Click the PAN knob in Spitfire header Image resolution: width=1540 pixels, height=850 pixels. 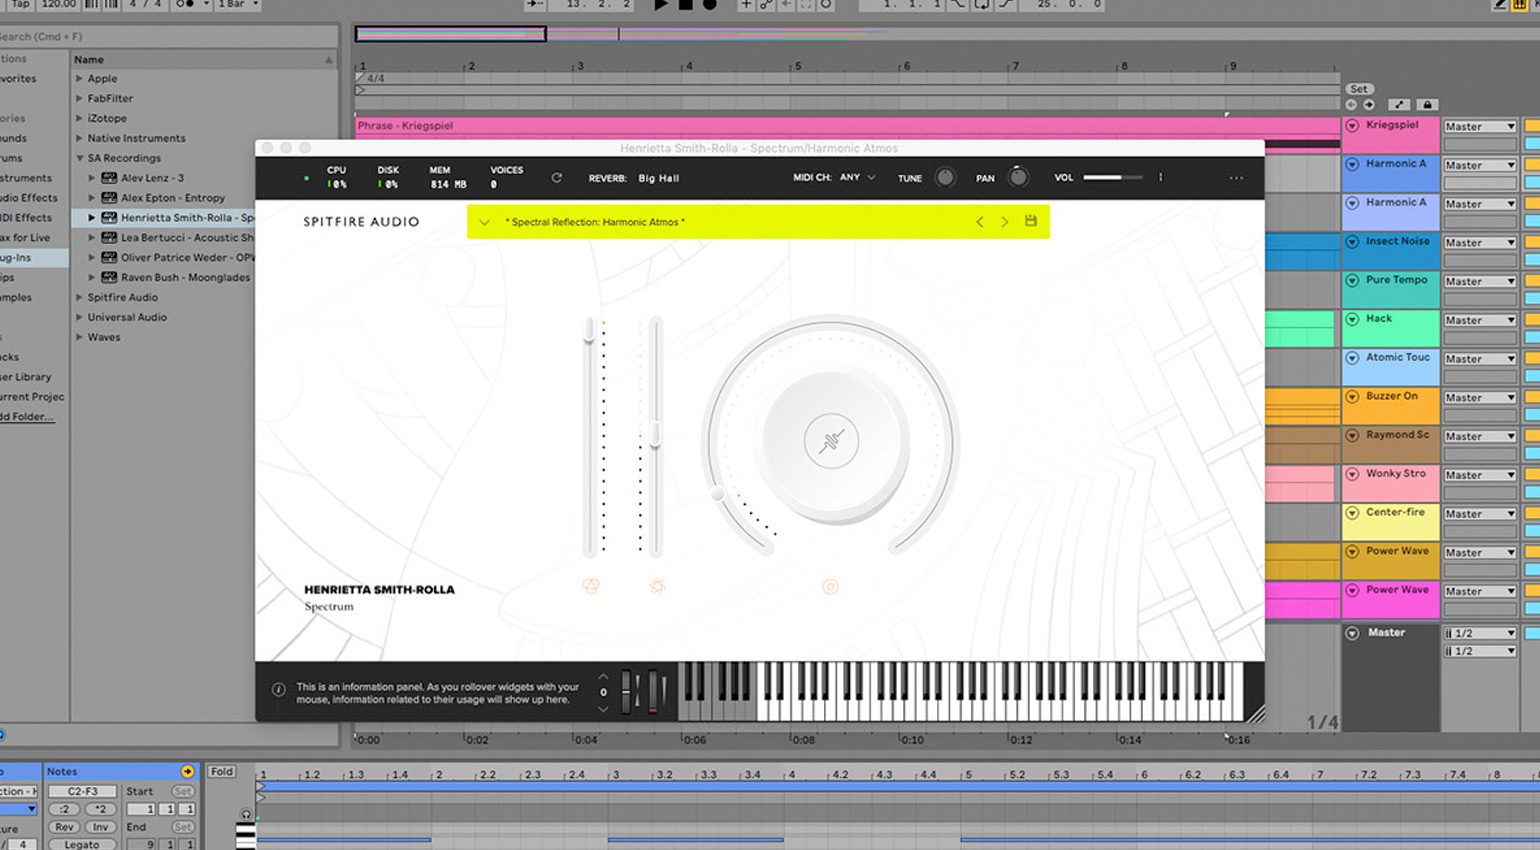tap(1018, 178)
